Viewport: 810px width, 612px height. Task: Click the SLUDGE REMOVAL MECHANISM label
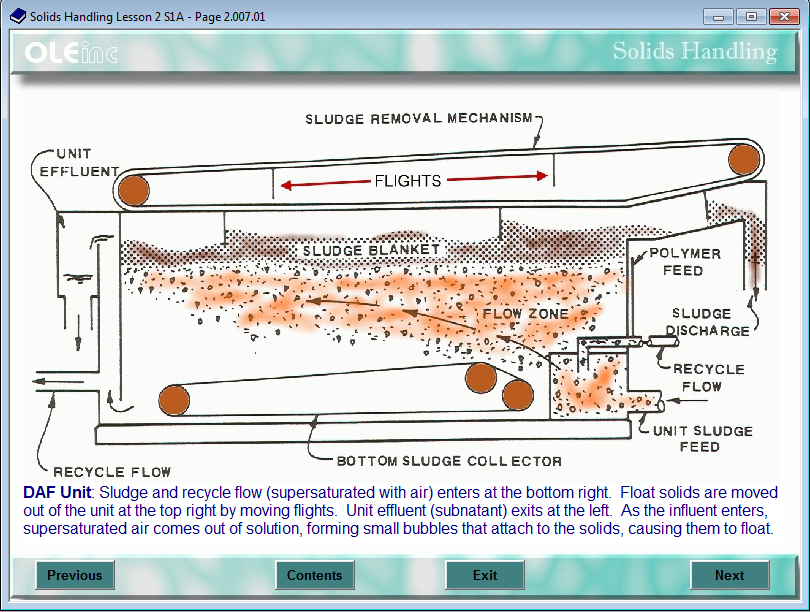(419, 118)
